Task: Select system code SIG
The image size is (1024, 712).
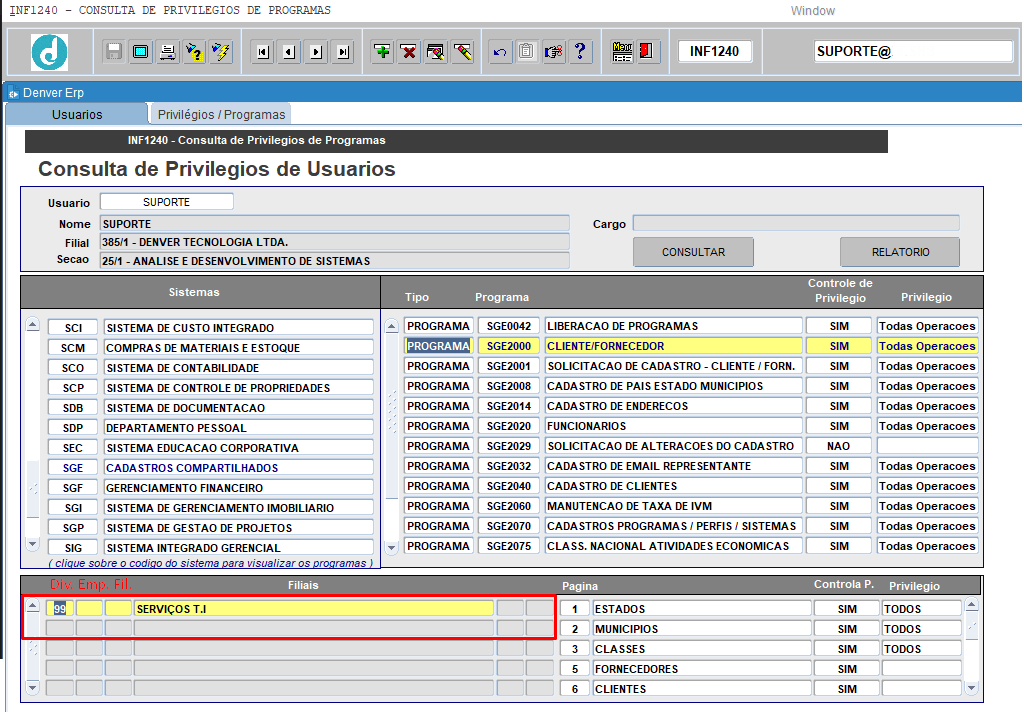Action: (x=73, y=548)
